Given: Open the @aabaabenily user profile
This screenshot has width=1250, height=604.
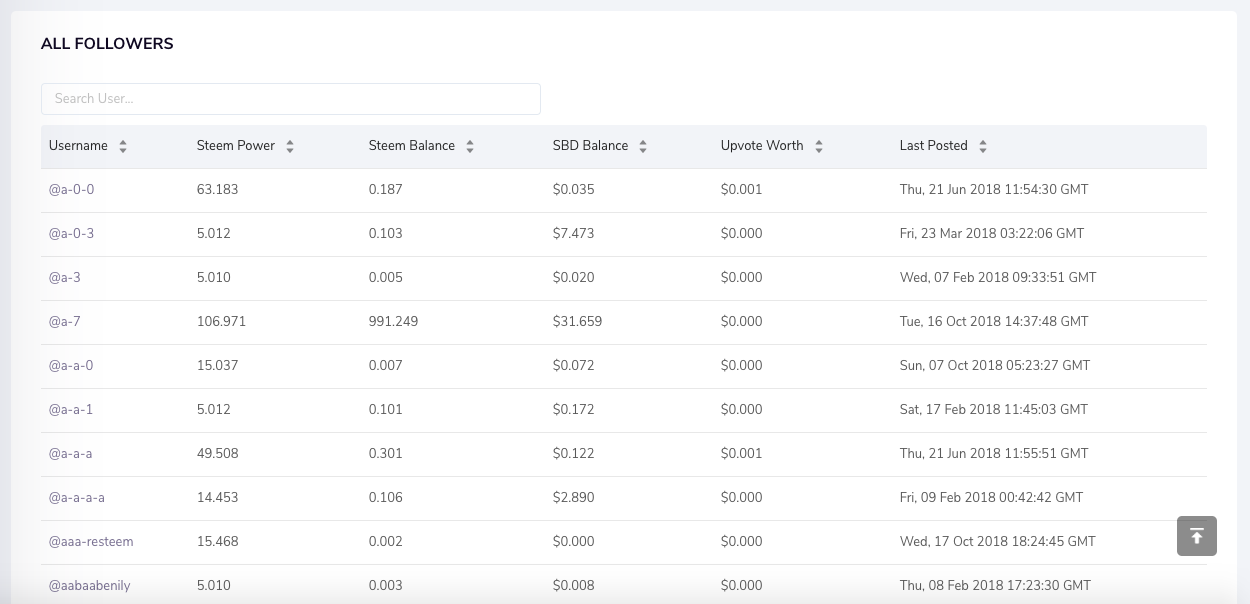Looking at the screenshot, I should pos(90,586).
